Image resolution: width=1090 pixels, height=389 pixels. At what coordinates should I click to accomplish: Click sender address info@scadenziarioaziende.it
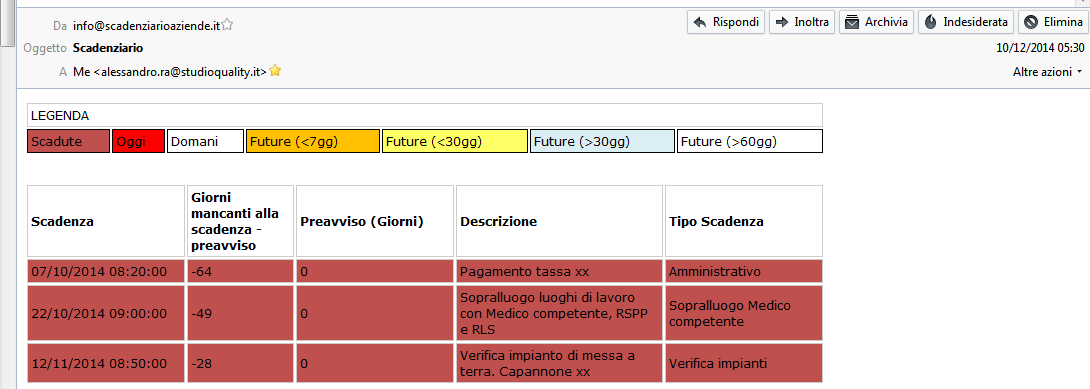click(147, 26)
